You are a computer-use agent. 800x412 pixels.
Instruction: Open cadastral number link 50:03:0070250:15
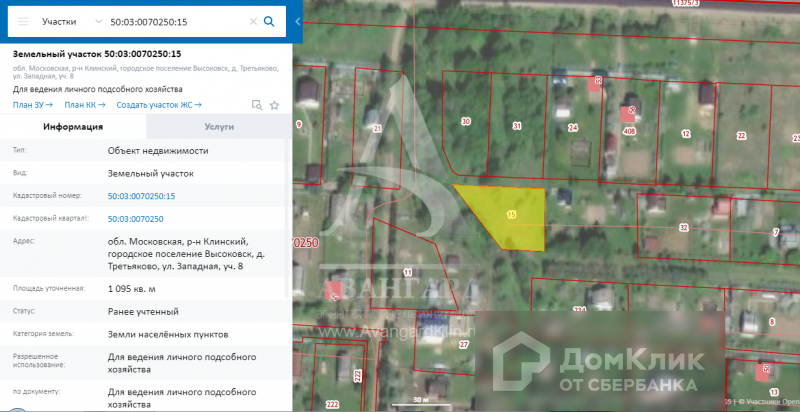tap(141, 196)
